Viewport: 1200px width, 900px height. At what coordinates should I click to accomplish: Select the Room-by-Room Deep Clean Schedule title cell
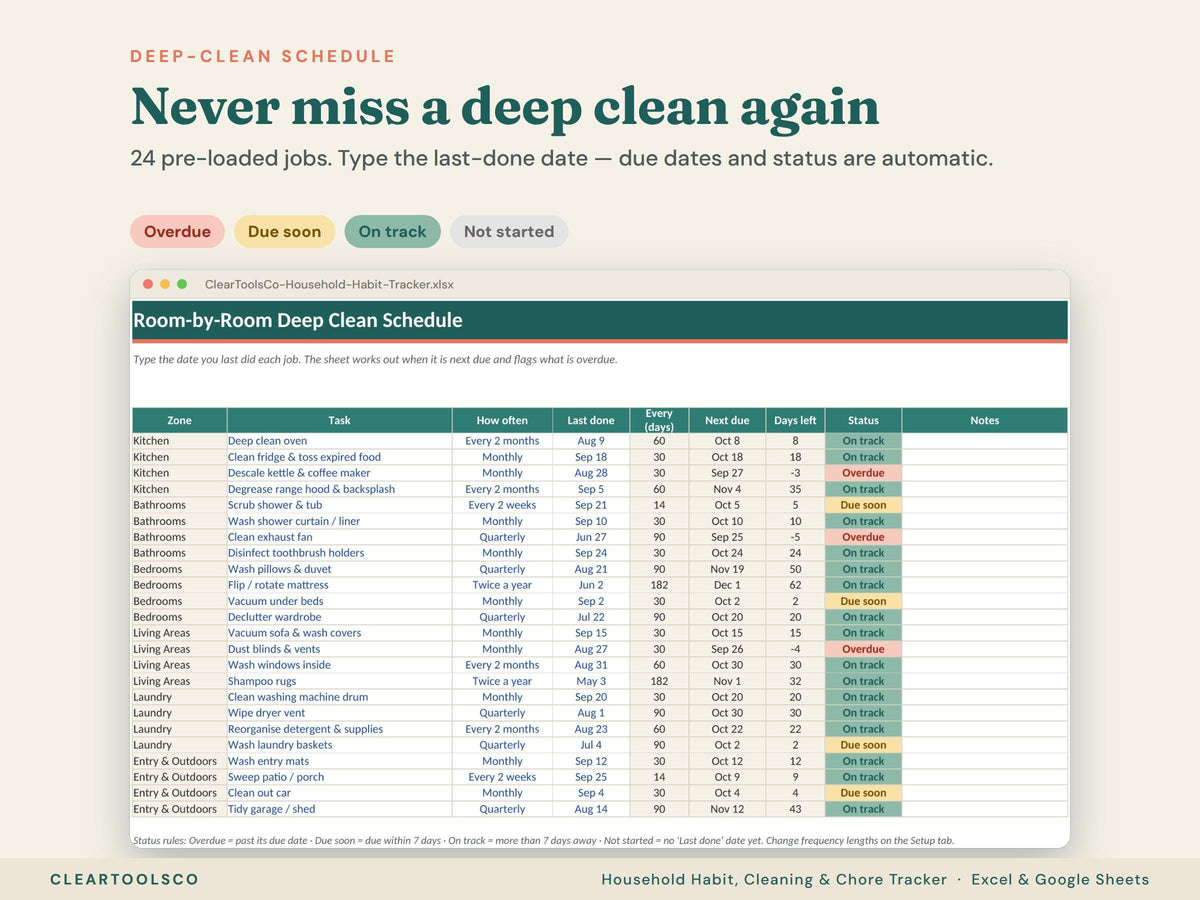[600, 320]
